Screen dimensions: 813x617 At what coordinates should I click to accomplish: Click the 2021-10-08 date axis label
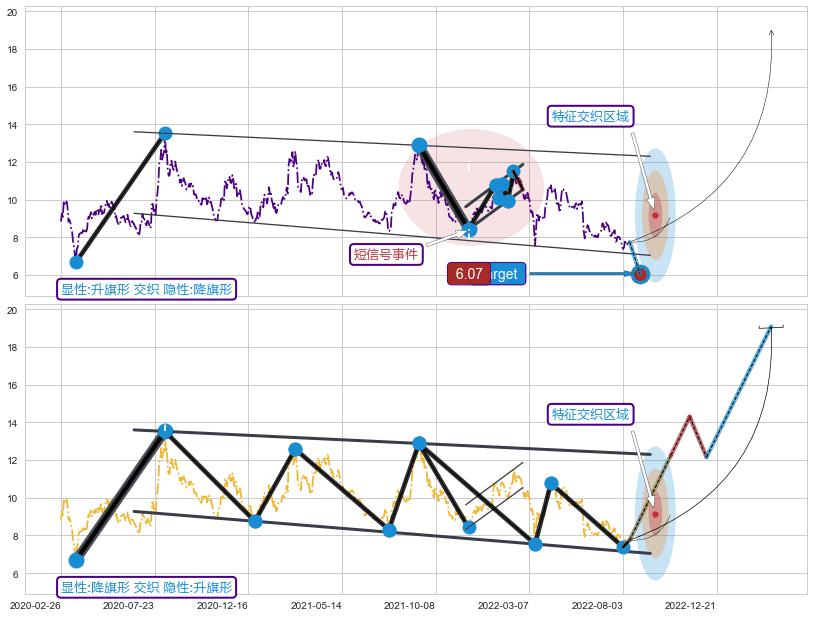[x=411, y=605]
